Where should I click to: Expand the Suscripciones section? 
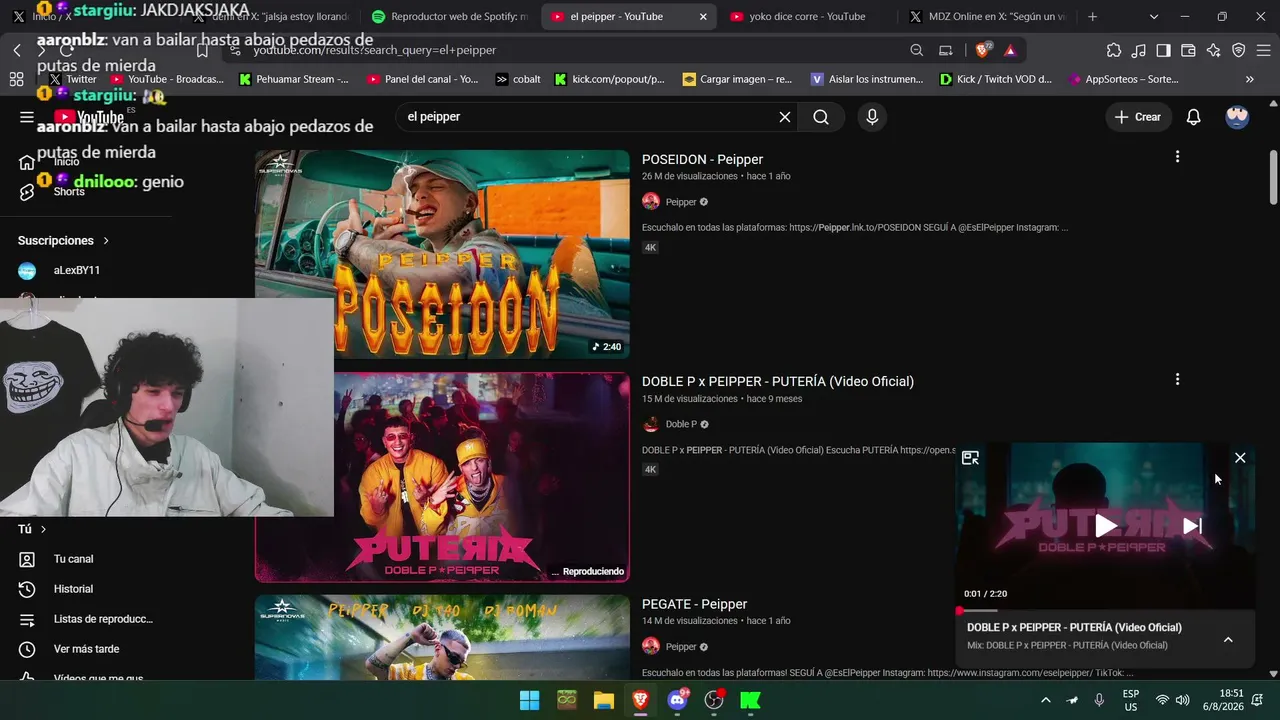(x=63, y=241)
